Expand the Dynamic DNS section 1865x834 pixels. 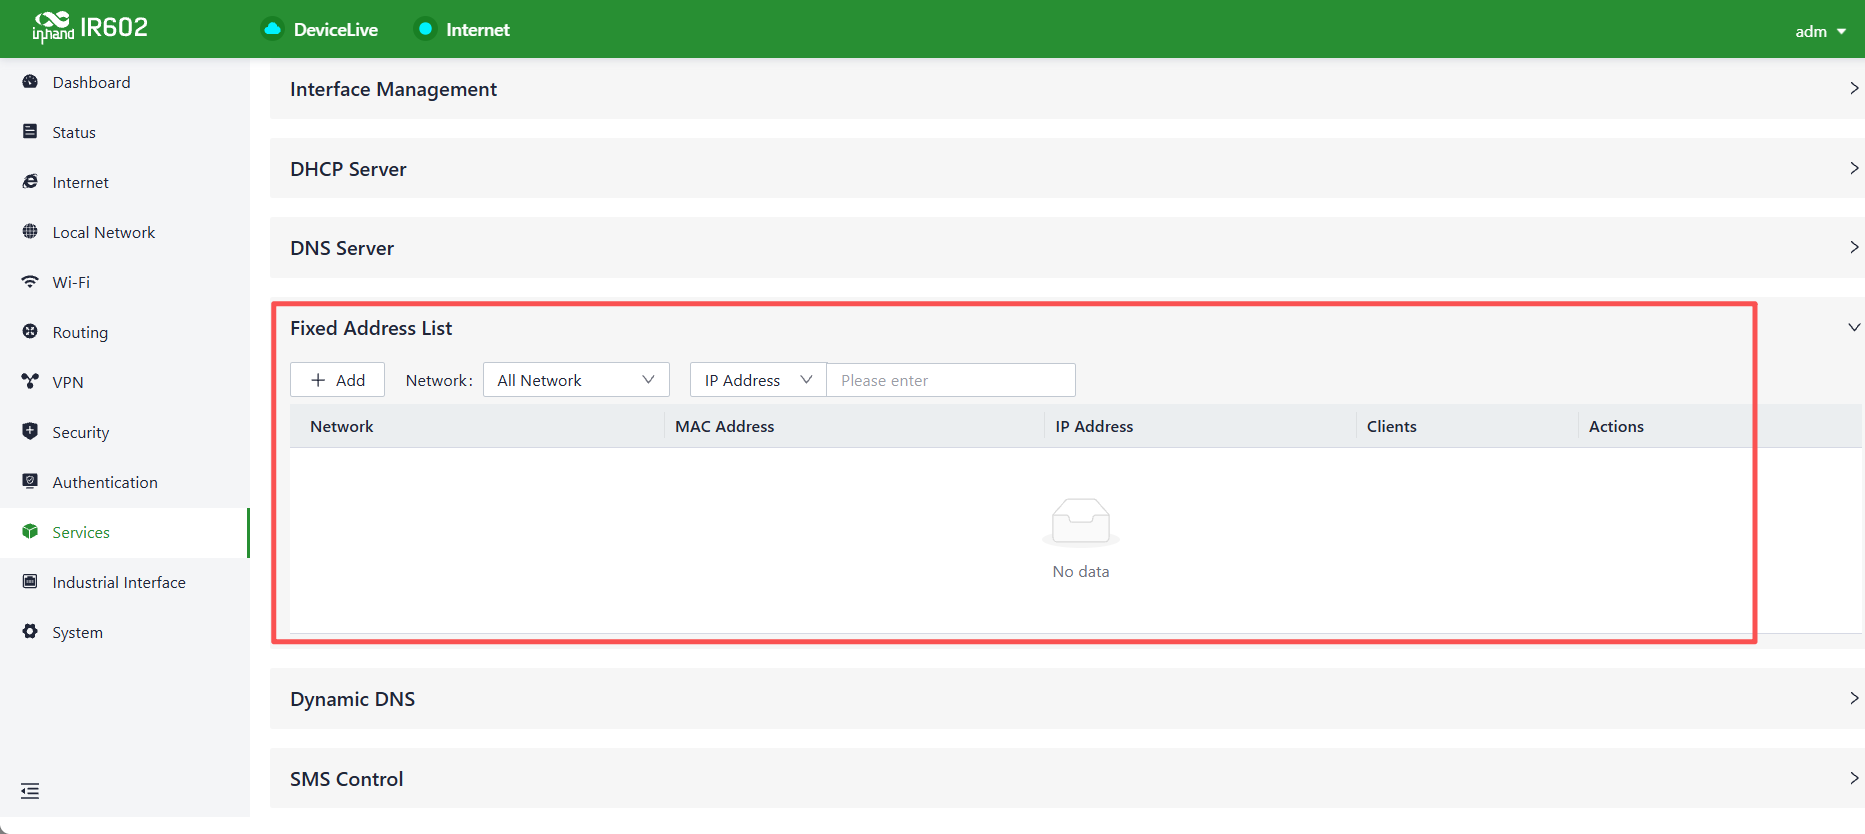1067,698
